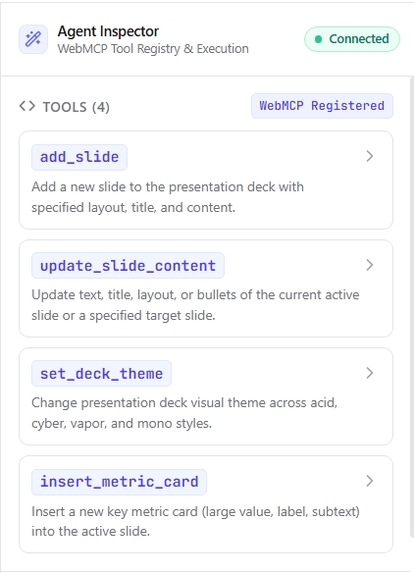The image size is (414, 573).
Task: Click description 'Add a new slide to the presentation deck'
Action: point(167,197)
